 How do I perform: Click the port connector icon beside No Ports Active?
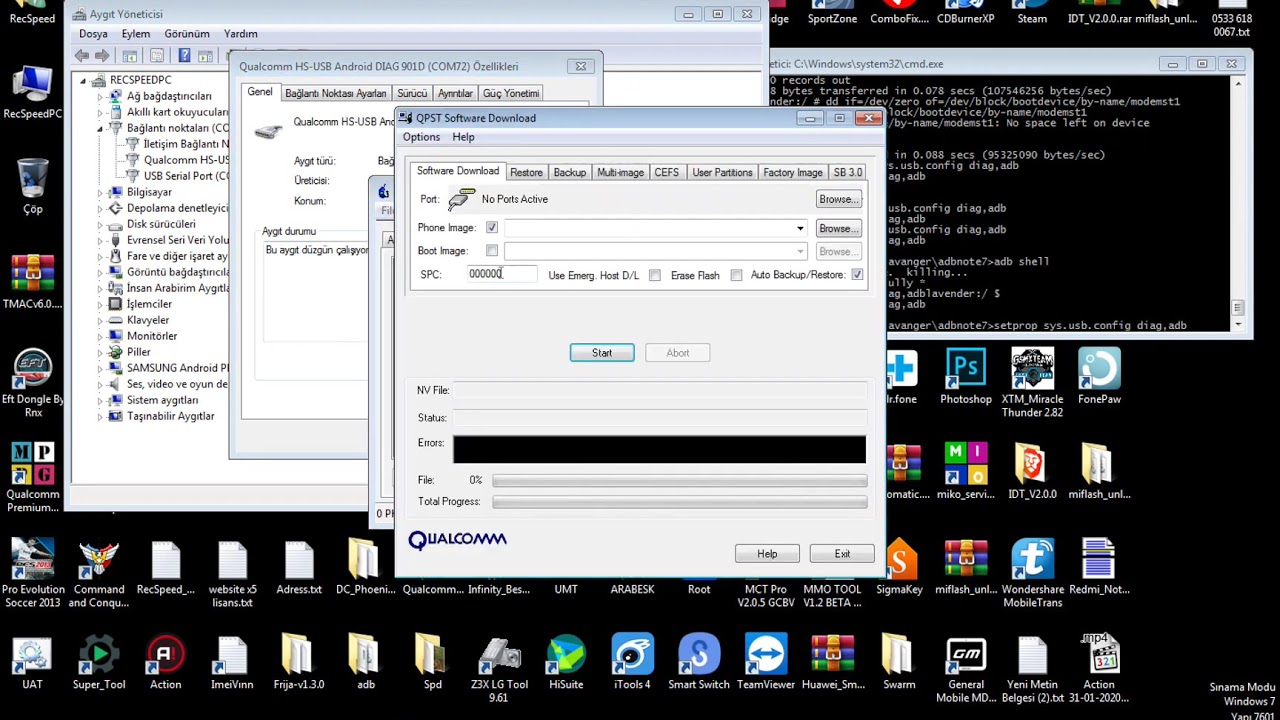(459, 199)
